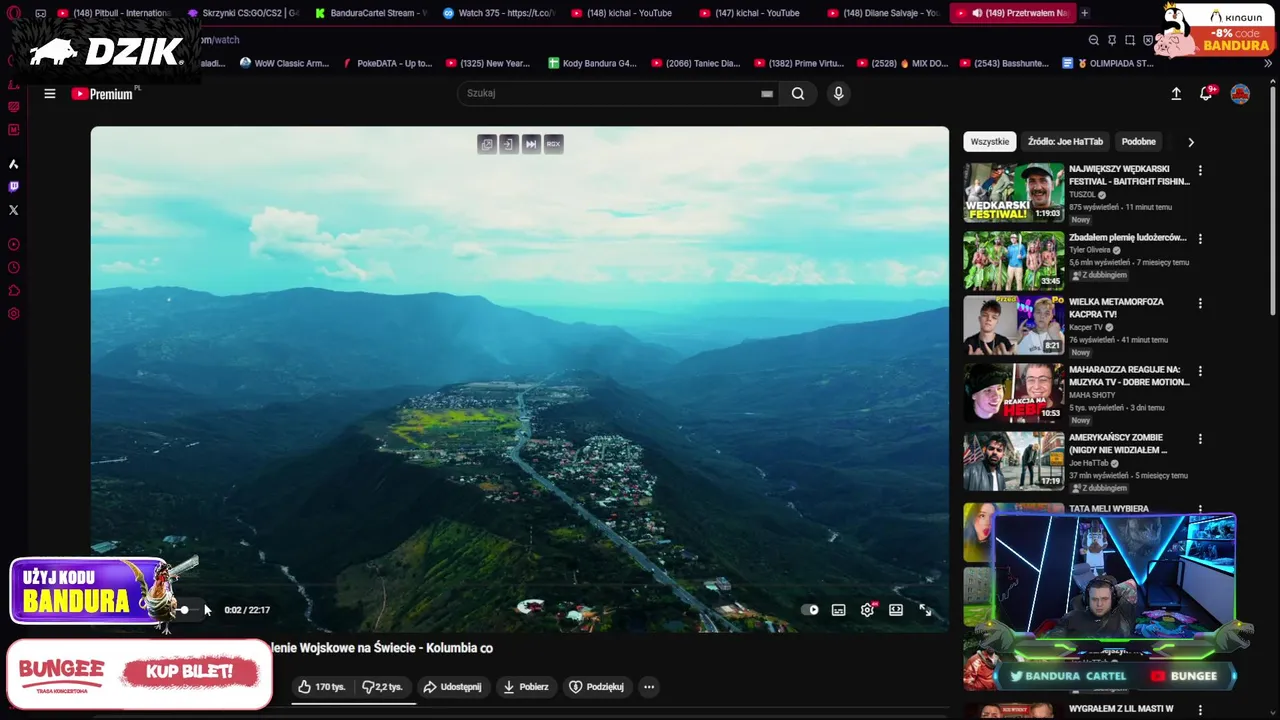1280x720 pixels.
Task: Open the Create upload icon
Action: (1176, 93)
